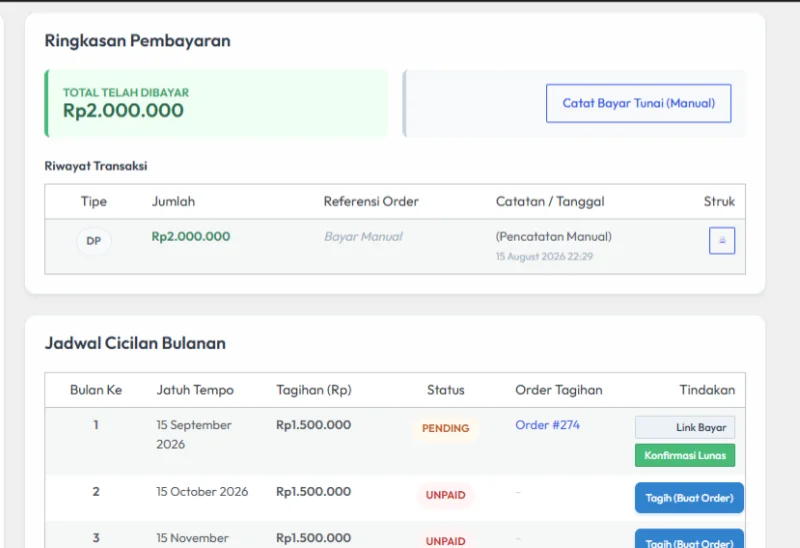Screen dimensions: 800x548
Task: Click PENDING status badge
Action: 445,428
